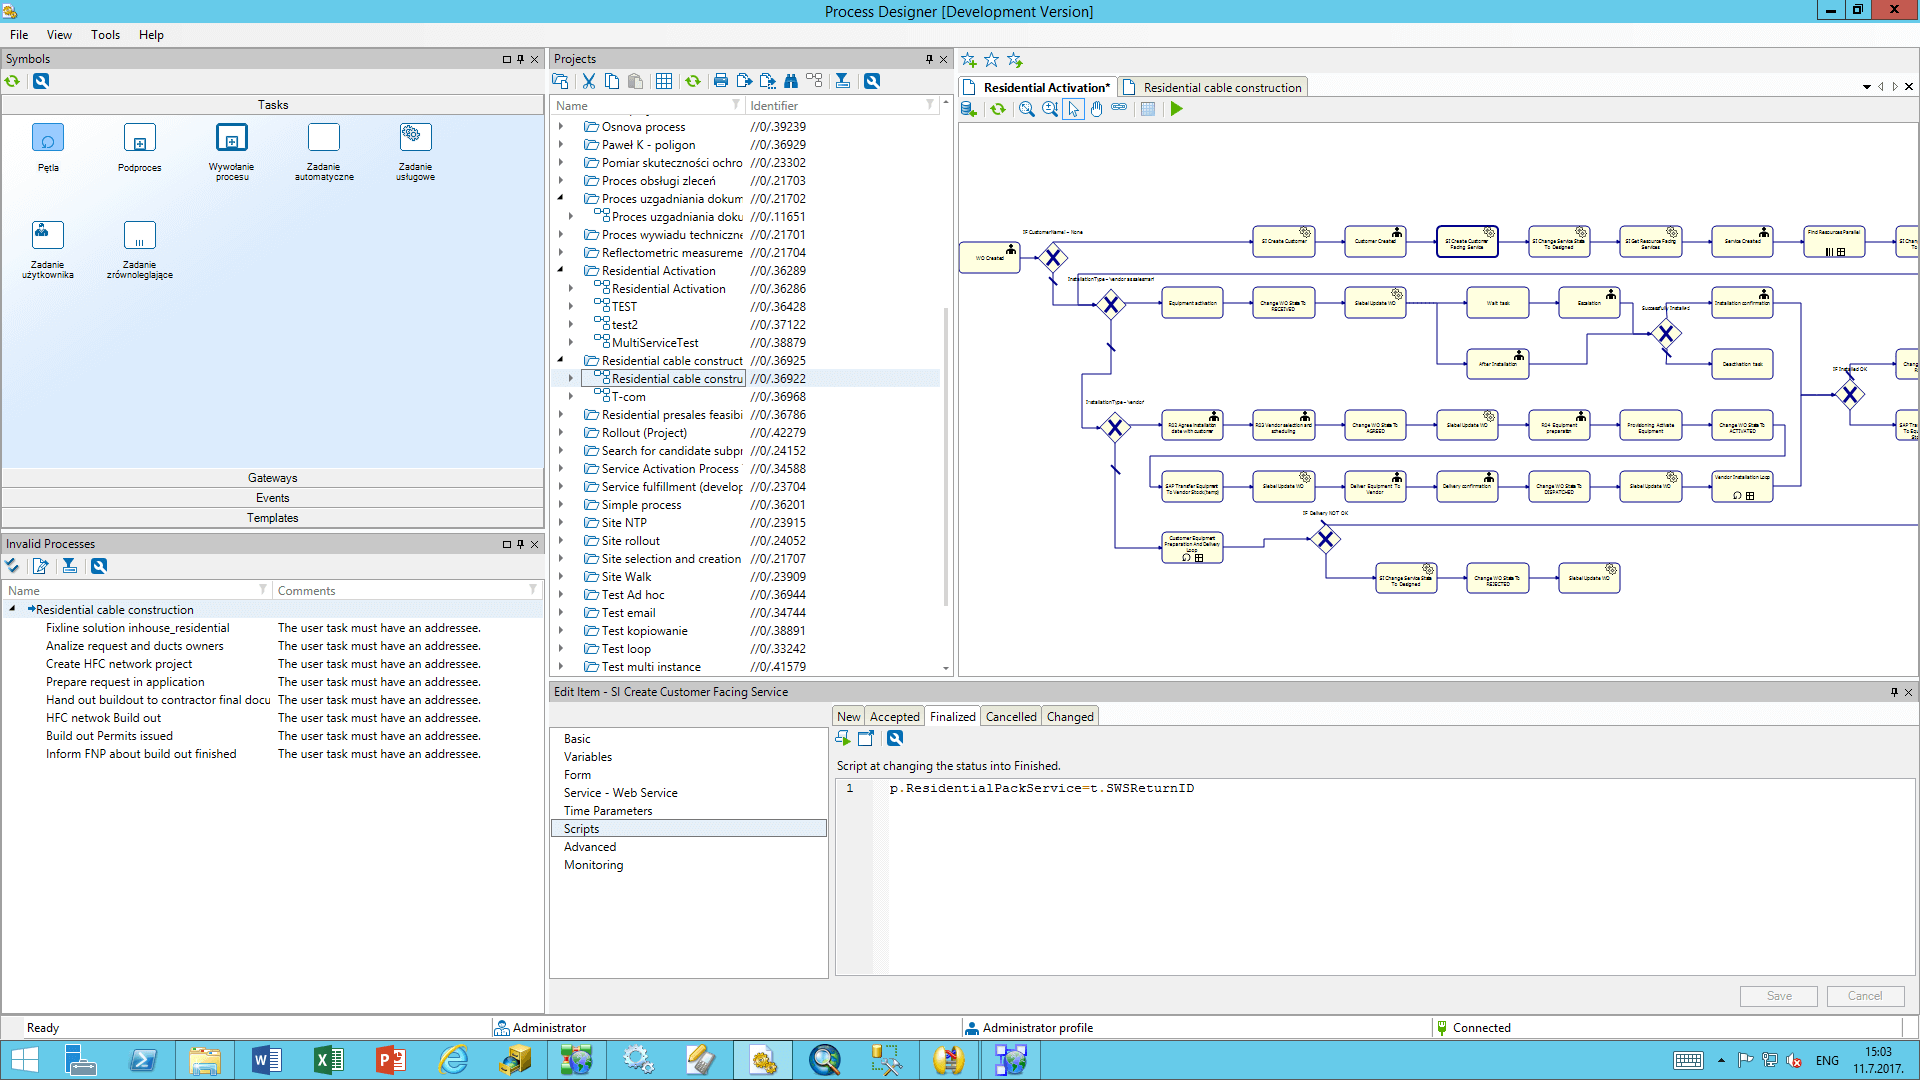Click the Projects panel vertical scrollbar

(x=946, y=457)
